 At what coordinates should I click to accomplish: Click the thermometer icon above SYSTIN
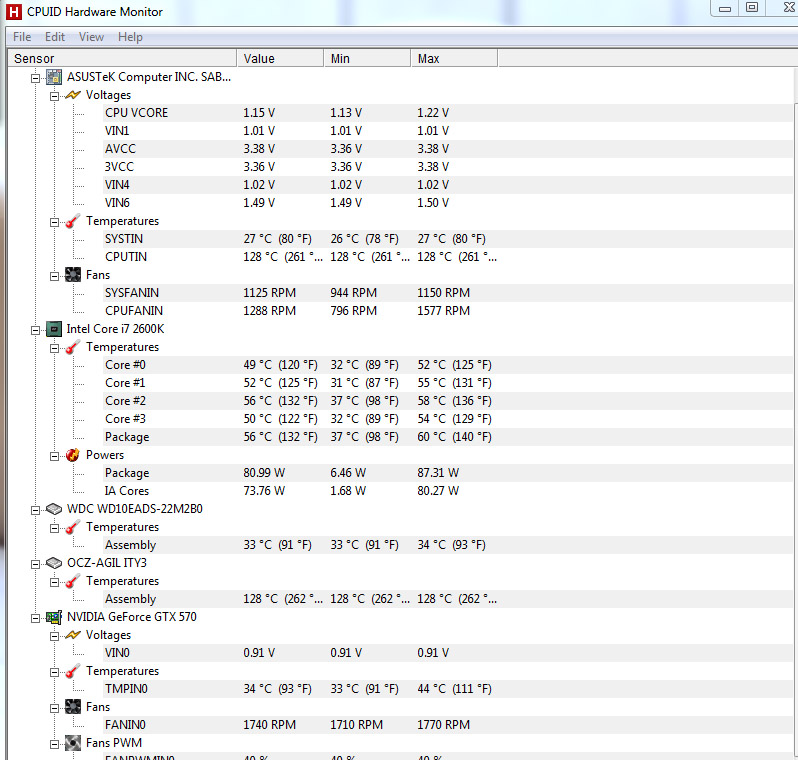(73, 221)
